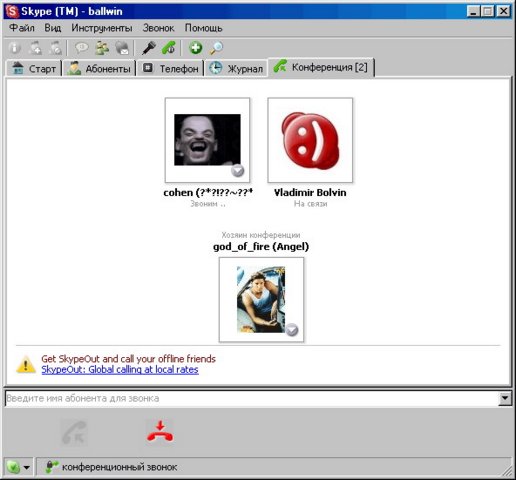Hang up with red phone button
Viewport: 516px width, 480px height.
(x=160, y=432)
